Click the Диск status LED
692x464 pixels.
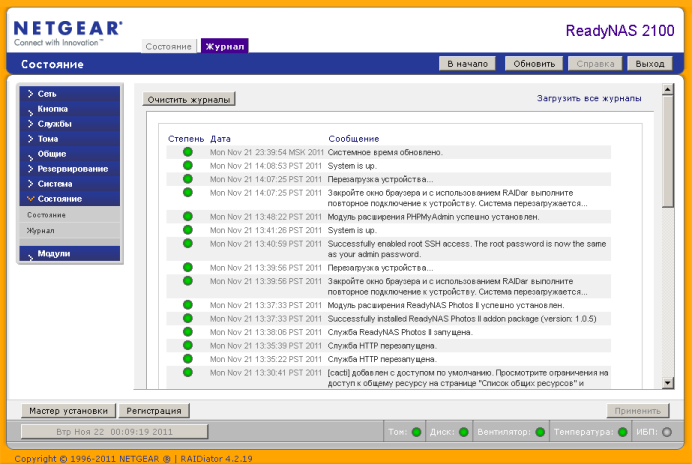(x=463, y=432)
